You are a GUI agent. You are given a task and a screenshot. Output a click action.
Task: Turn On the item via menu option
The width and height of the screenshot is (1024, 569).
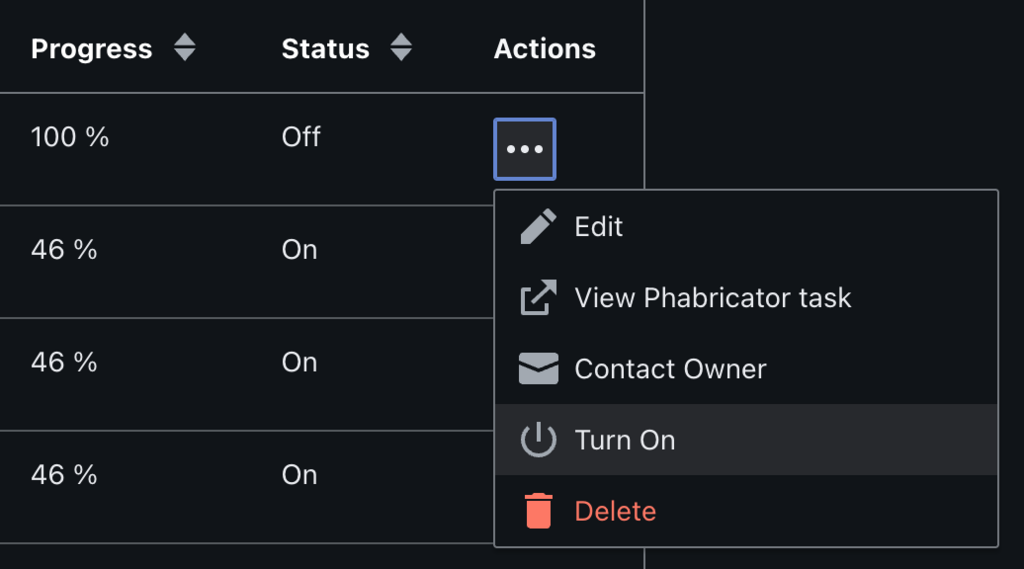[x=746, y=439]
